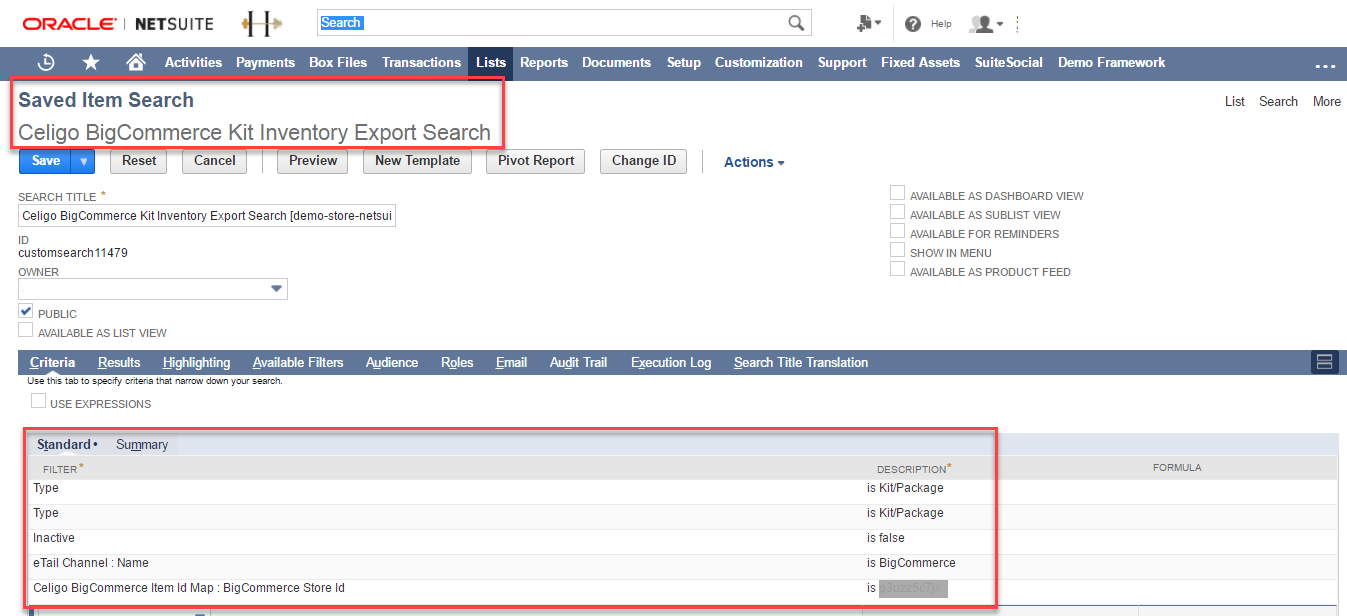Switch to the Email tab
1347x616 pixels.
point(511,362)
